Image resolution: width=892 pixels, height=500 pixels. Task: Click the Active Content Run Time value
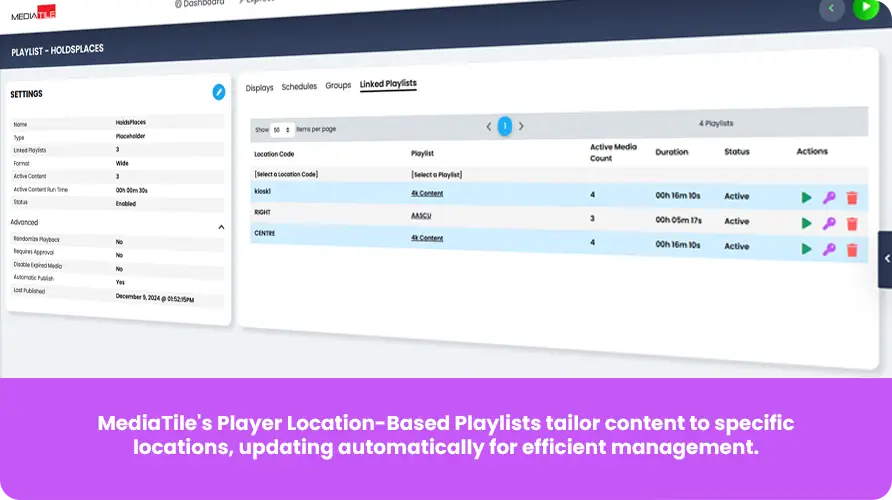click(x=132, y=191)
